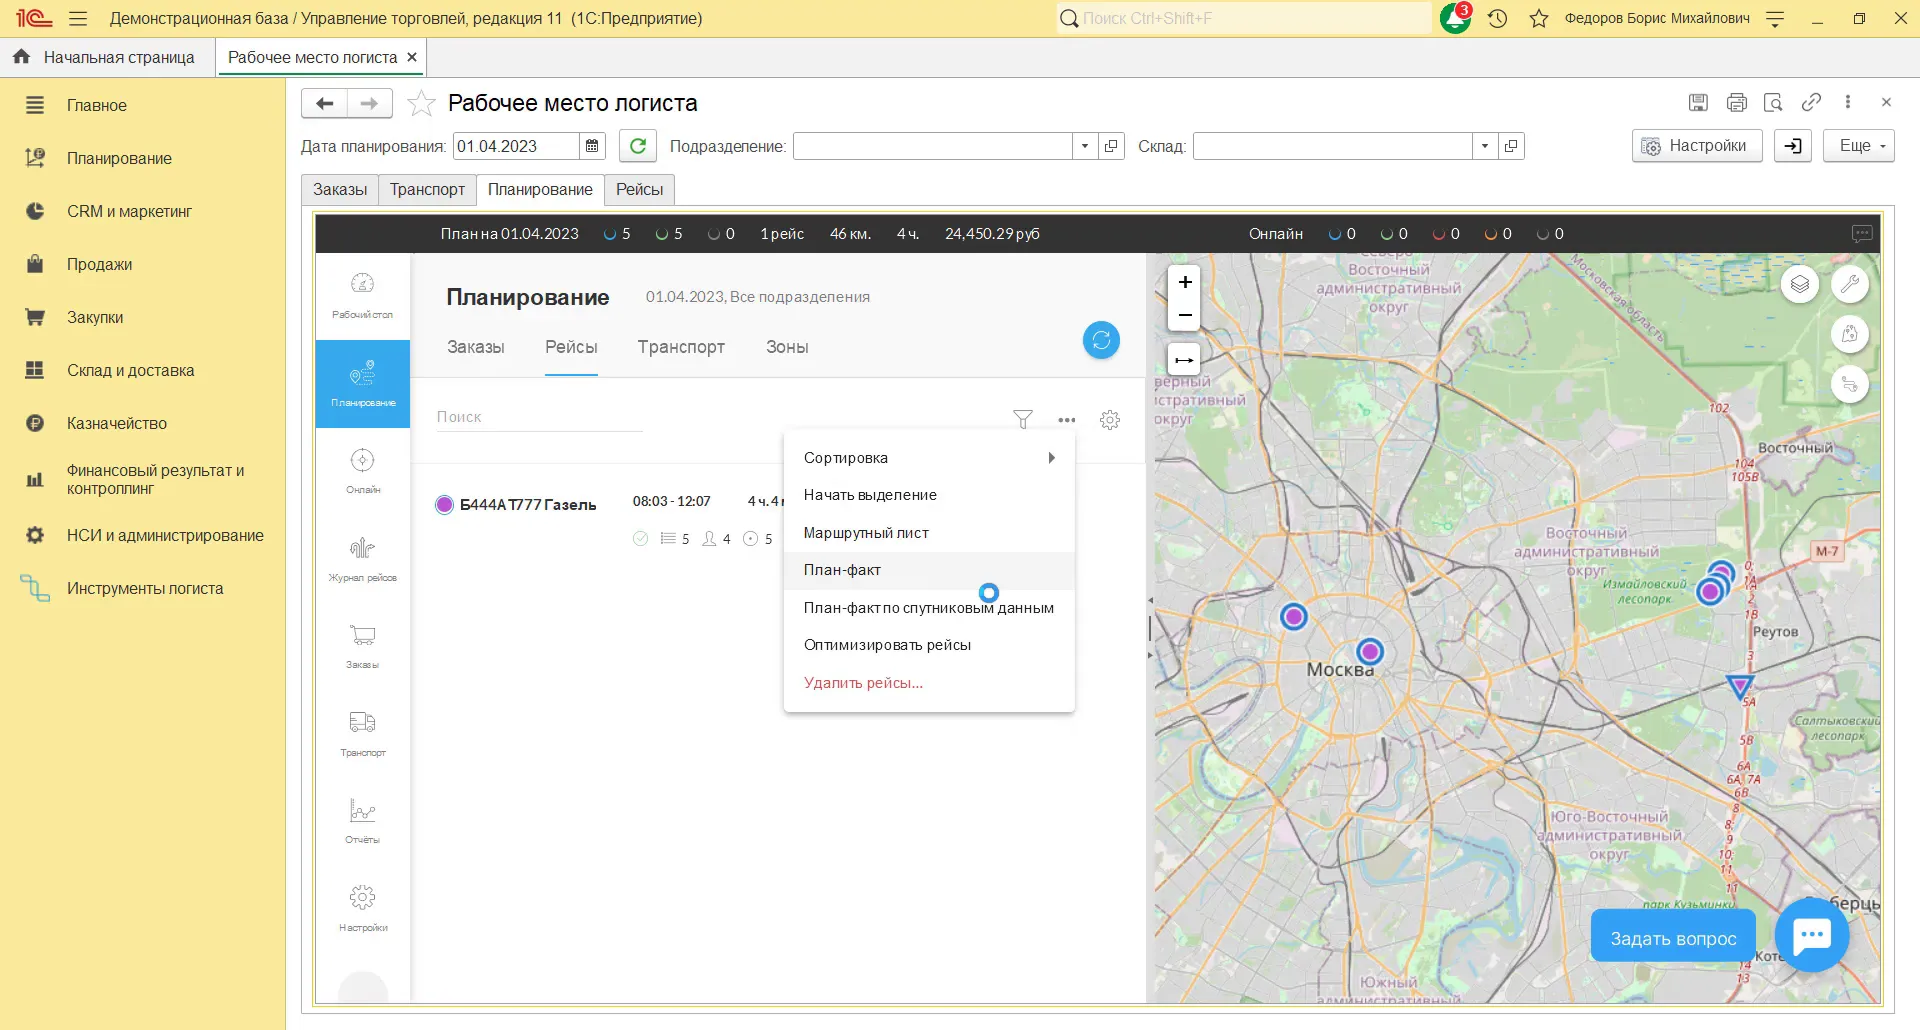Select the Планирование sidebar icon
The image size is (1920, 1030).
point(362,384)
